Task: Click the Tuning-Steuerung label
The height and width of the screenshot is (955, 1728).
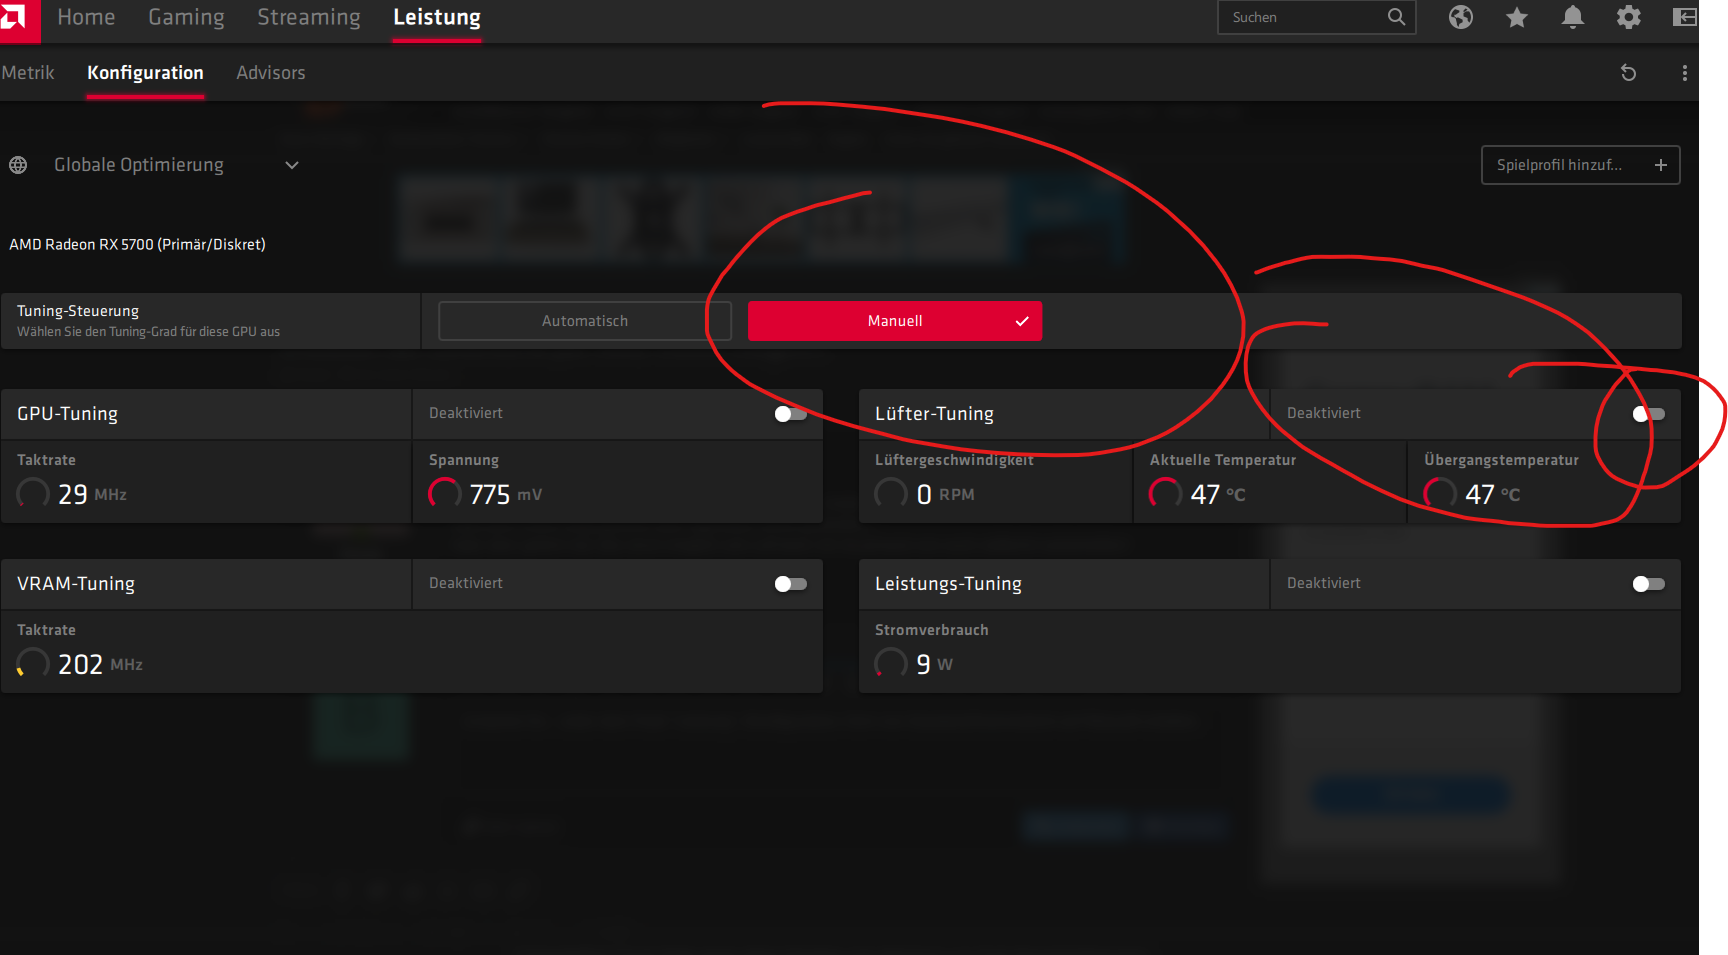Action: coord(78,311)
